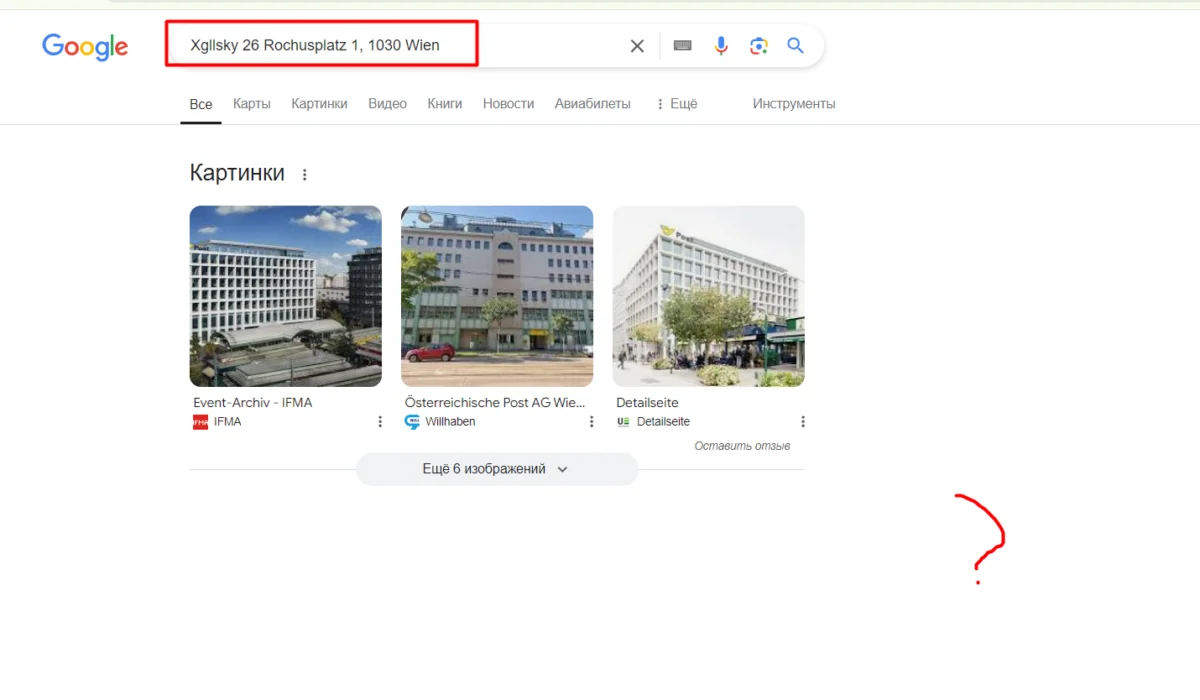Switch to the Все tab
The width and height of the screenshot is (1200, 700).
coord(201,104)
